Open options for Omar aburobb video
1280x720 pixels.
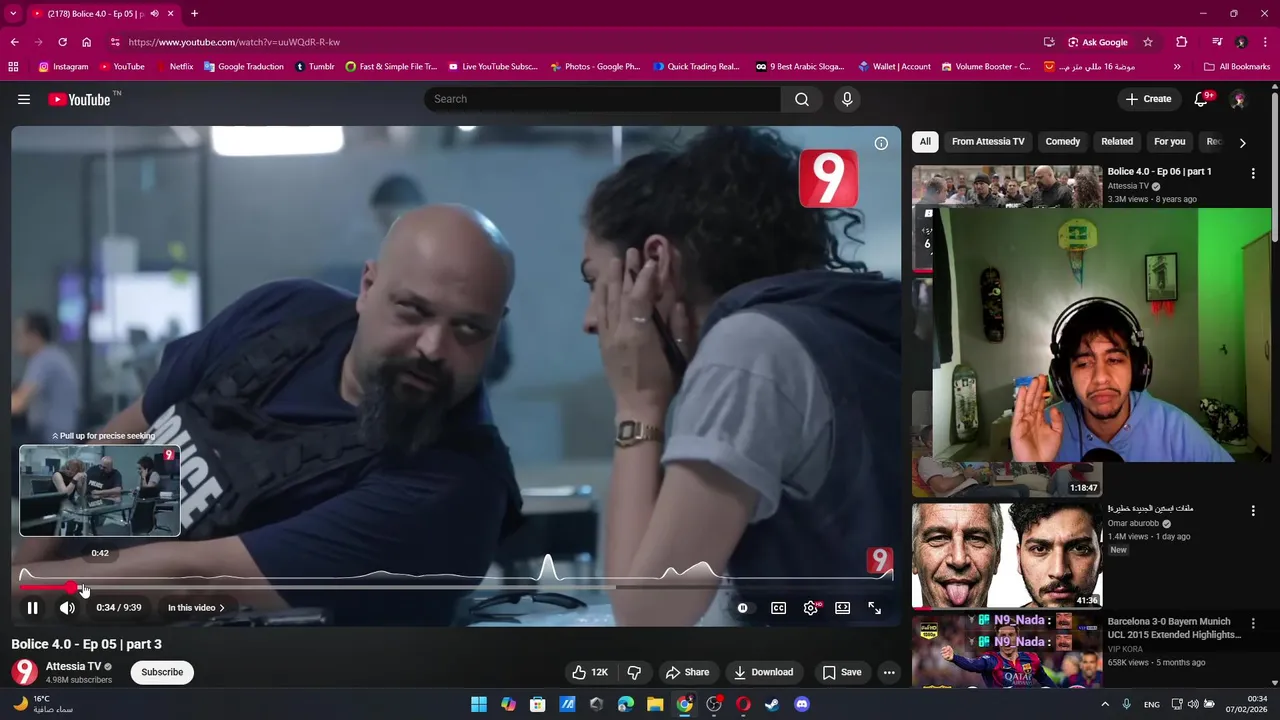pyautogui.click(x=1253, y=511)
